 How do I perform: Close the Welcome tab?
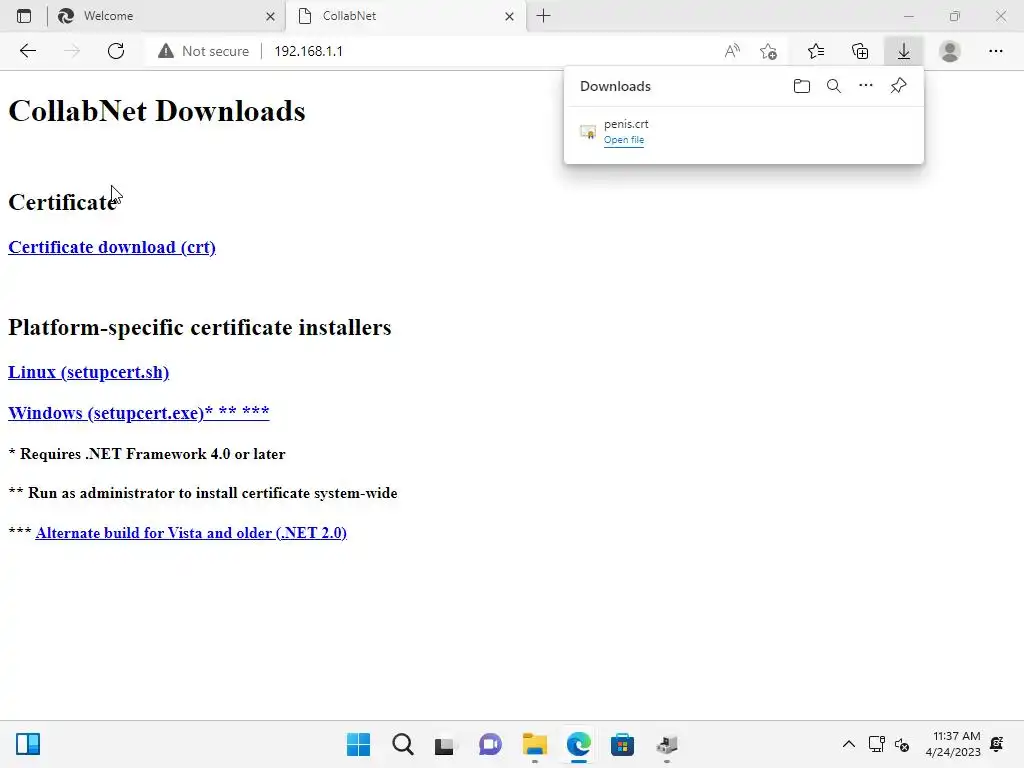(x=270, y=16)
